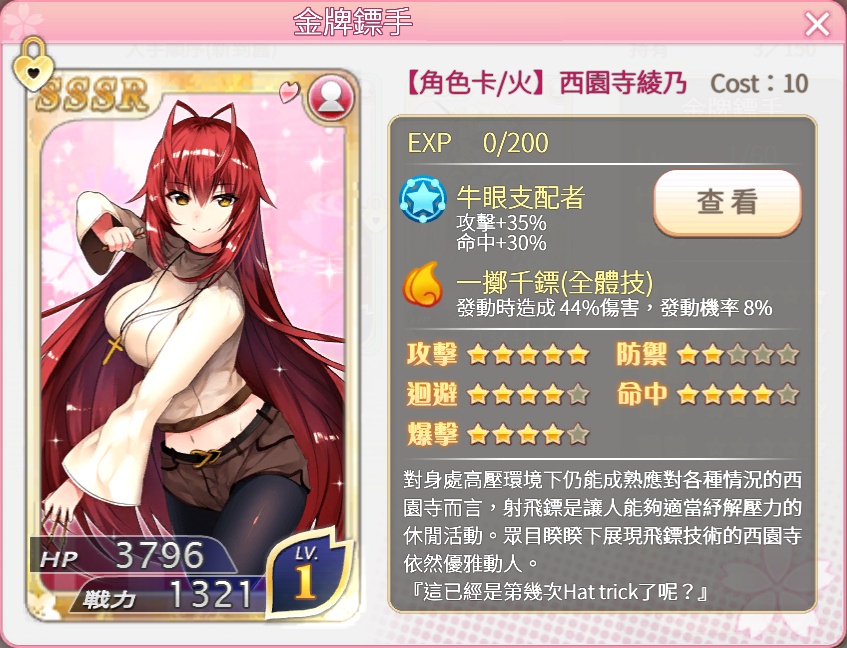Select the HP 3796 stat bar
This screenshot has width=847, height=648.
coord(132,556)
